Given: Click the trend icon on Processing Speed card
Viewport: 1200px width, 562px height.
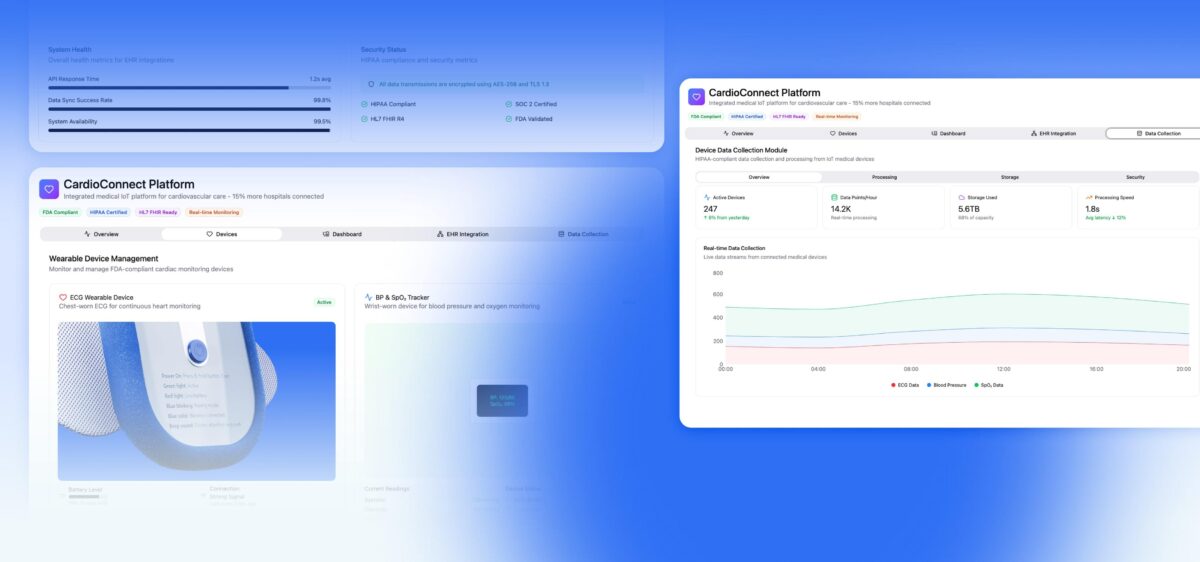Looking at the screenshot, I should tap(1088, 197).
